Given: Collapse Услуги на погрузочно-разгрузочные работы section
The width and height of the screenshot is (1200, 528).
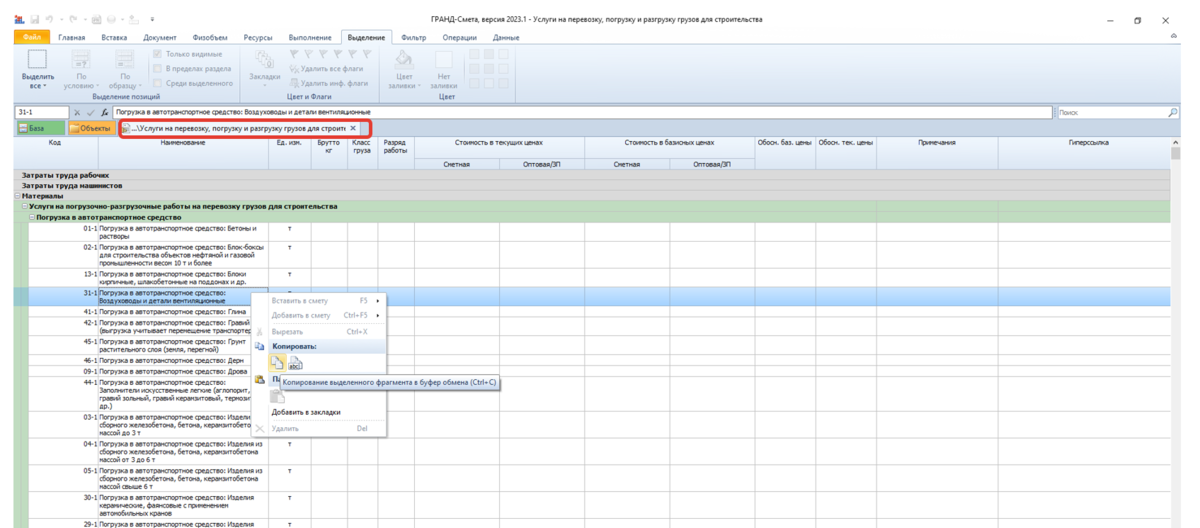Looking at the screenshot, I should coord(25,207).
